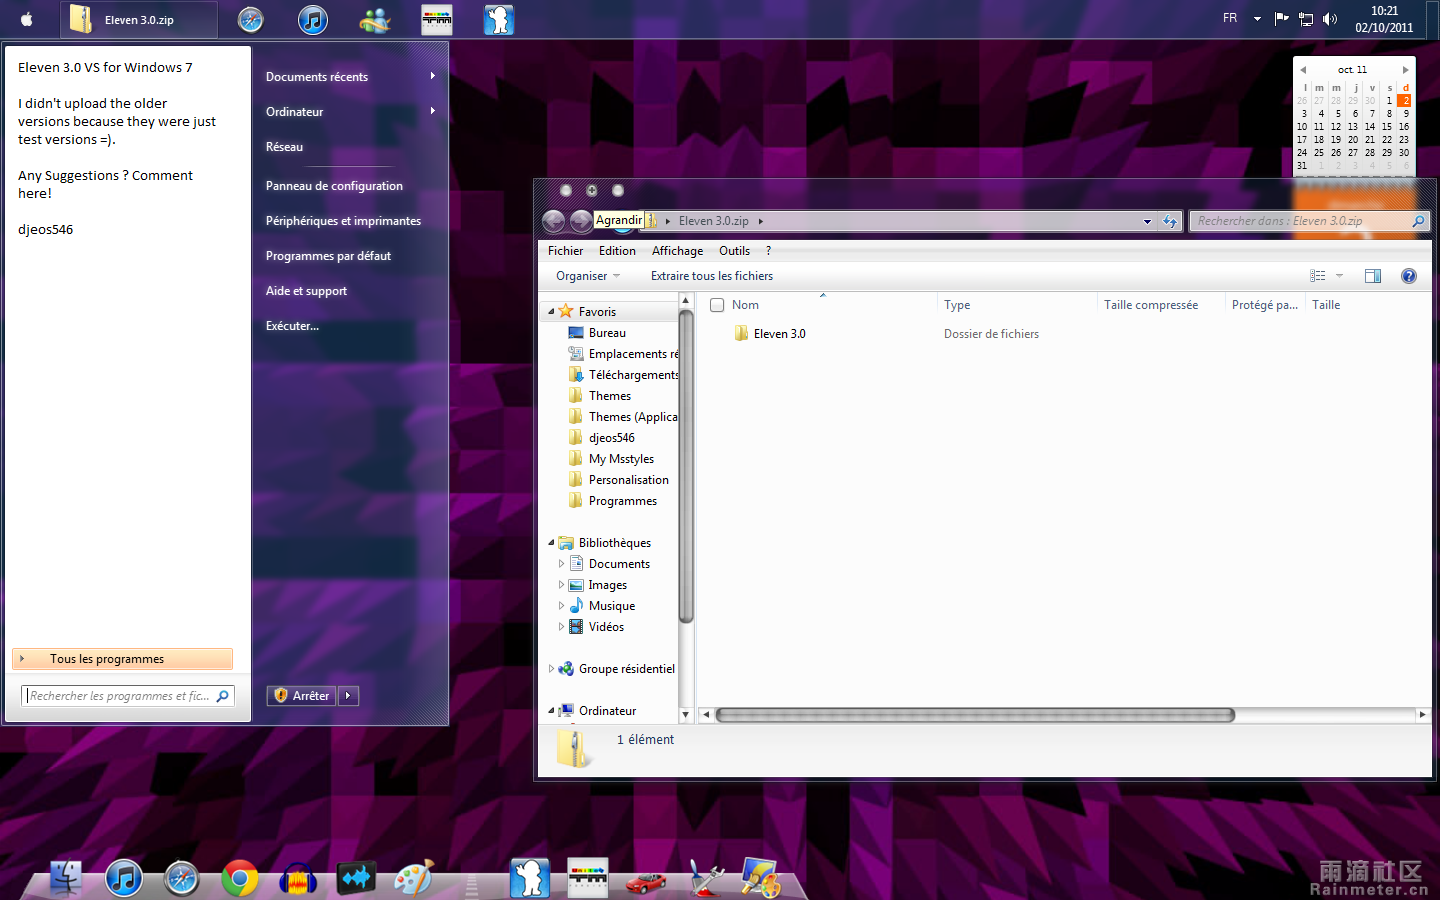The image size is (1440, 900).
Task: Refresh the Eleven 3.0.zip address bar
Action: coord(1170,221)
